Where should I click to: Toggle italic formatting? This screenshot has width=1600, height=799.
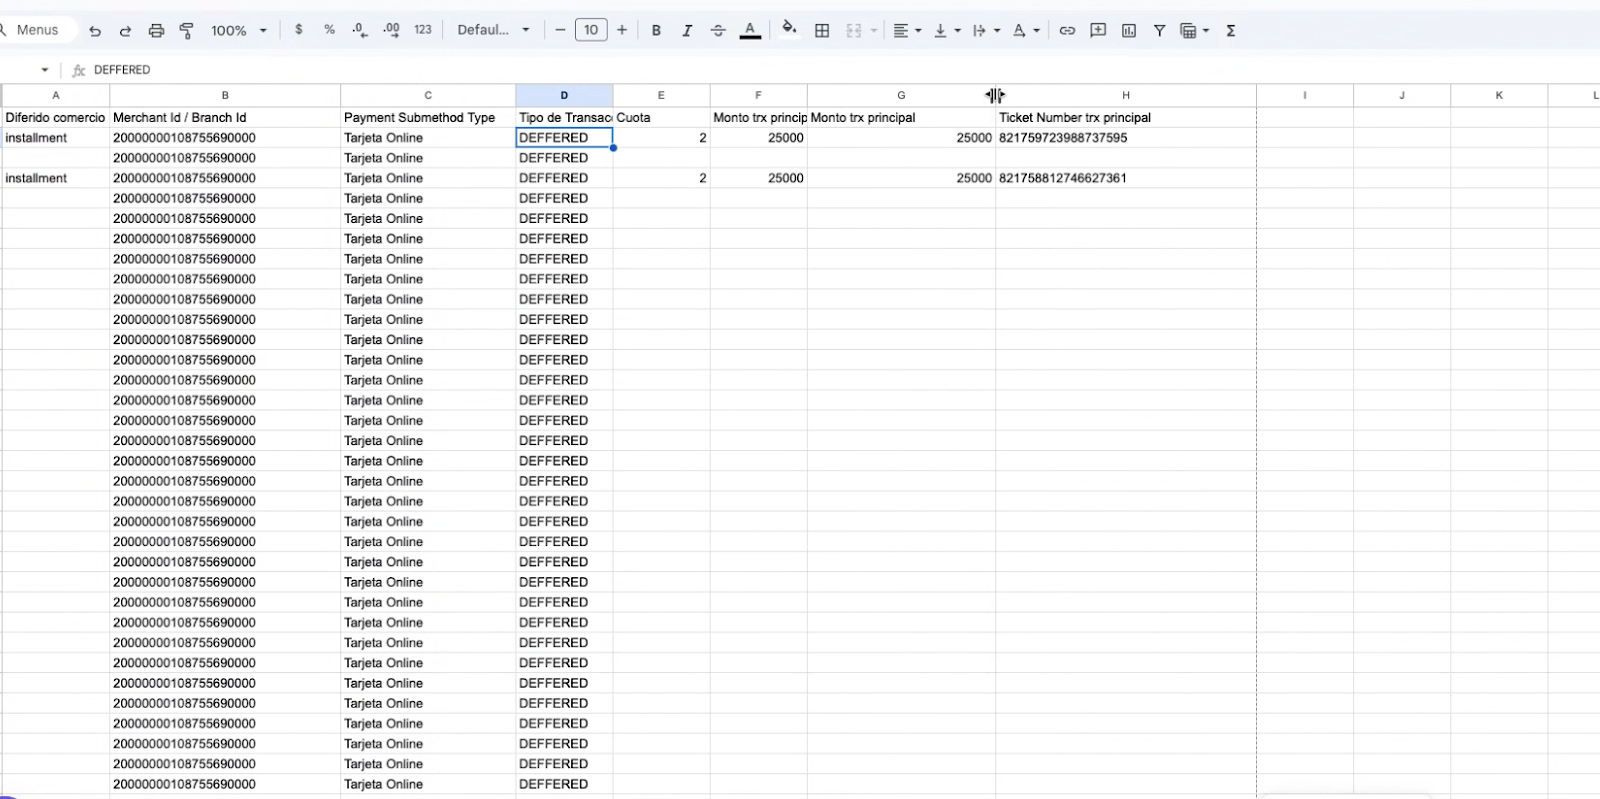pyautogui.click(x=687, y=31)
